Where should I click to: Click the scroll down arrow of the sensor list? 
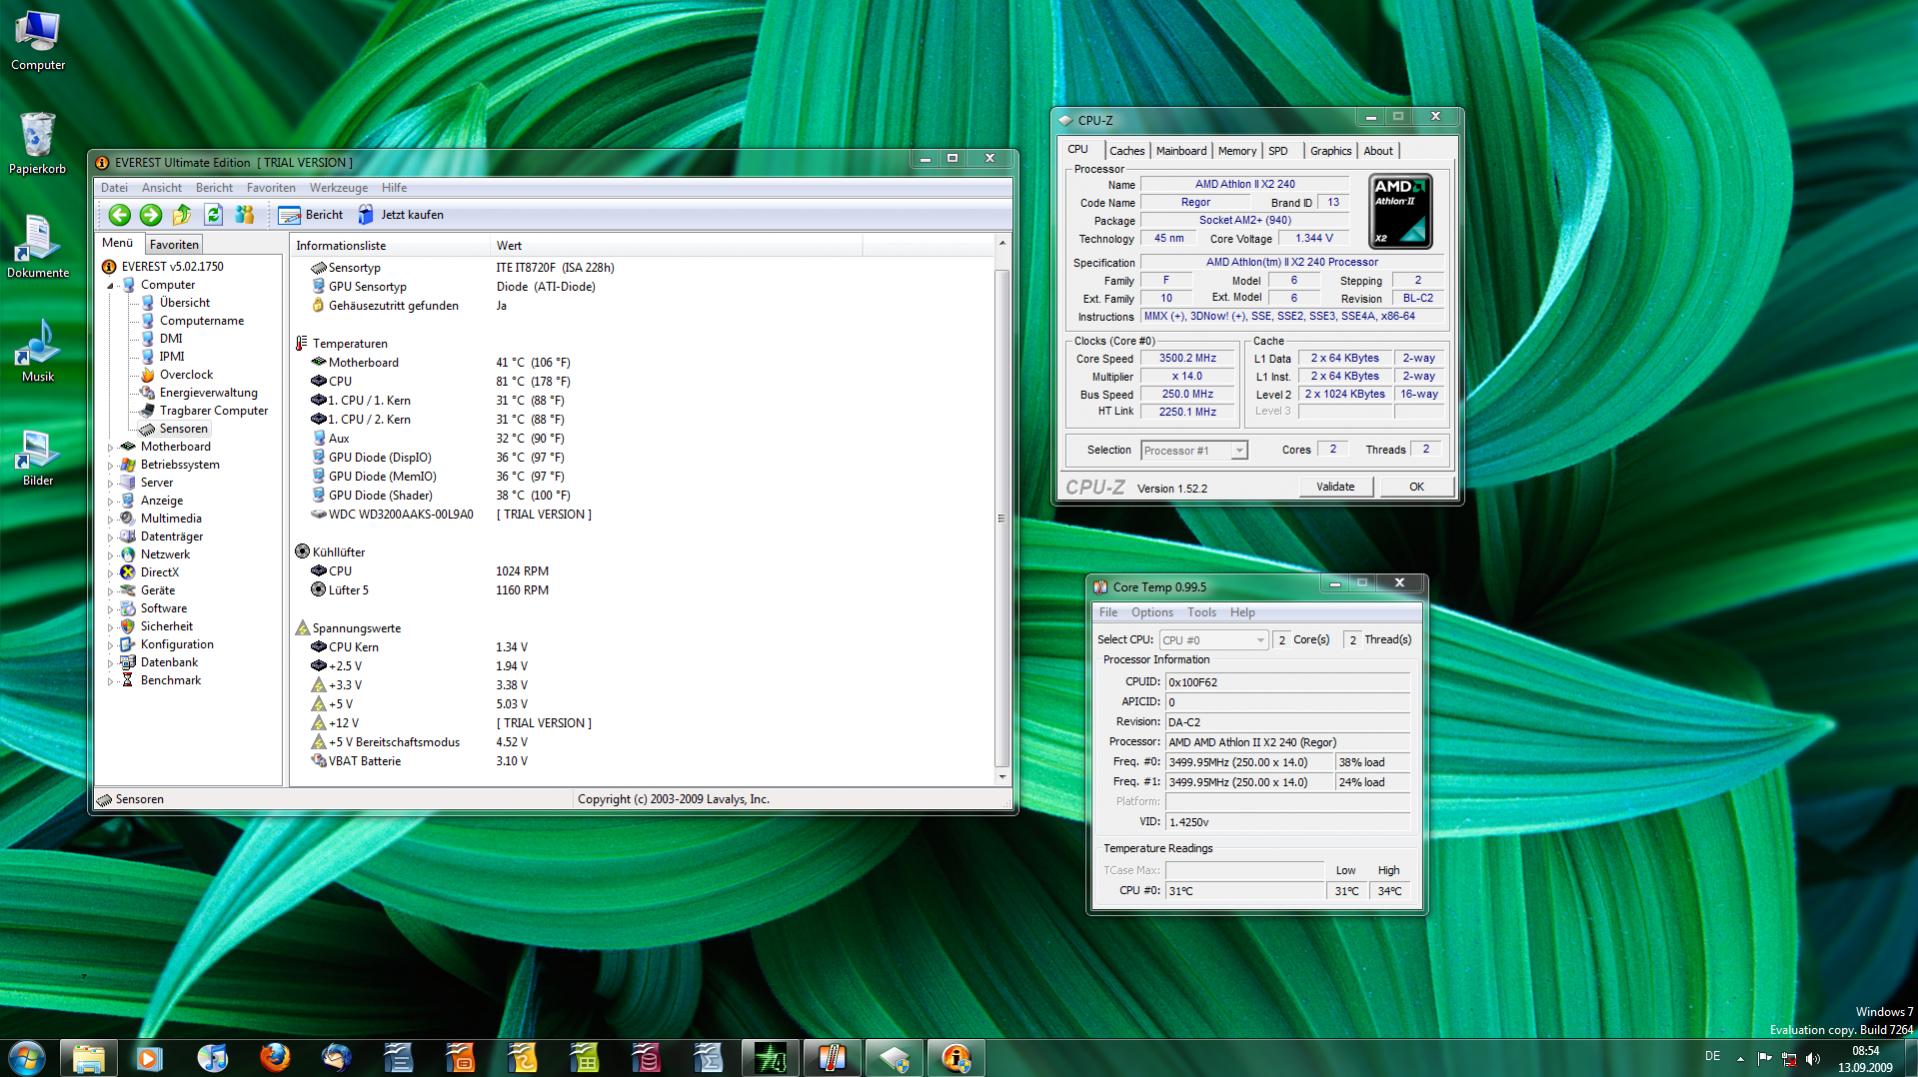click(x=1002, y=776)
